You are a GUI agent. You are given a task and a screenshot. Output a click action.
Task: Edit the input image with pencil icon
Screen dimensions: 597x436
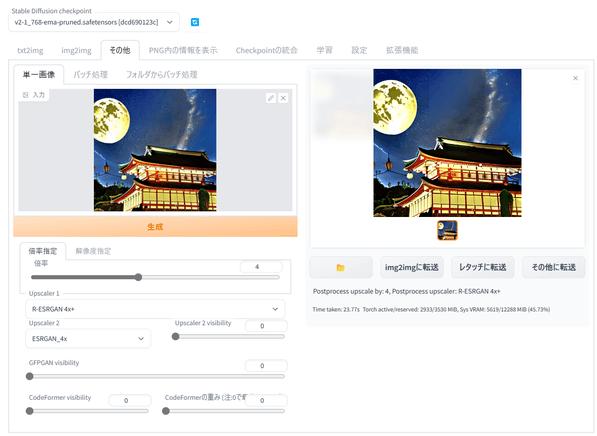click(x=271, y=98)
